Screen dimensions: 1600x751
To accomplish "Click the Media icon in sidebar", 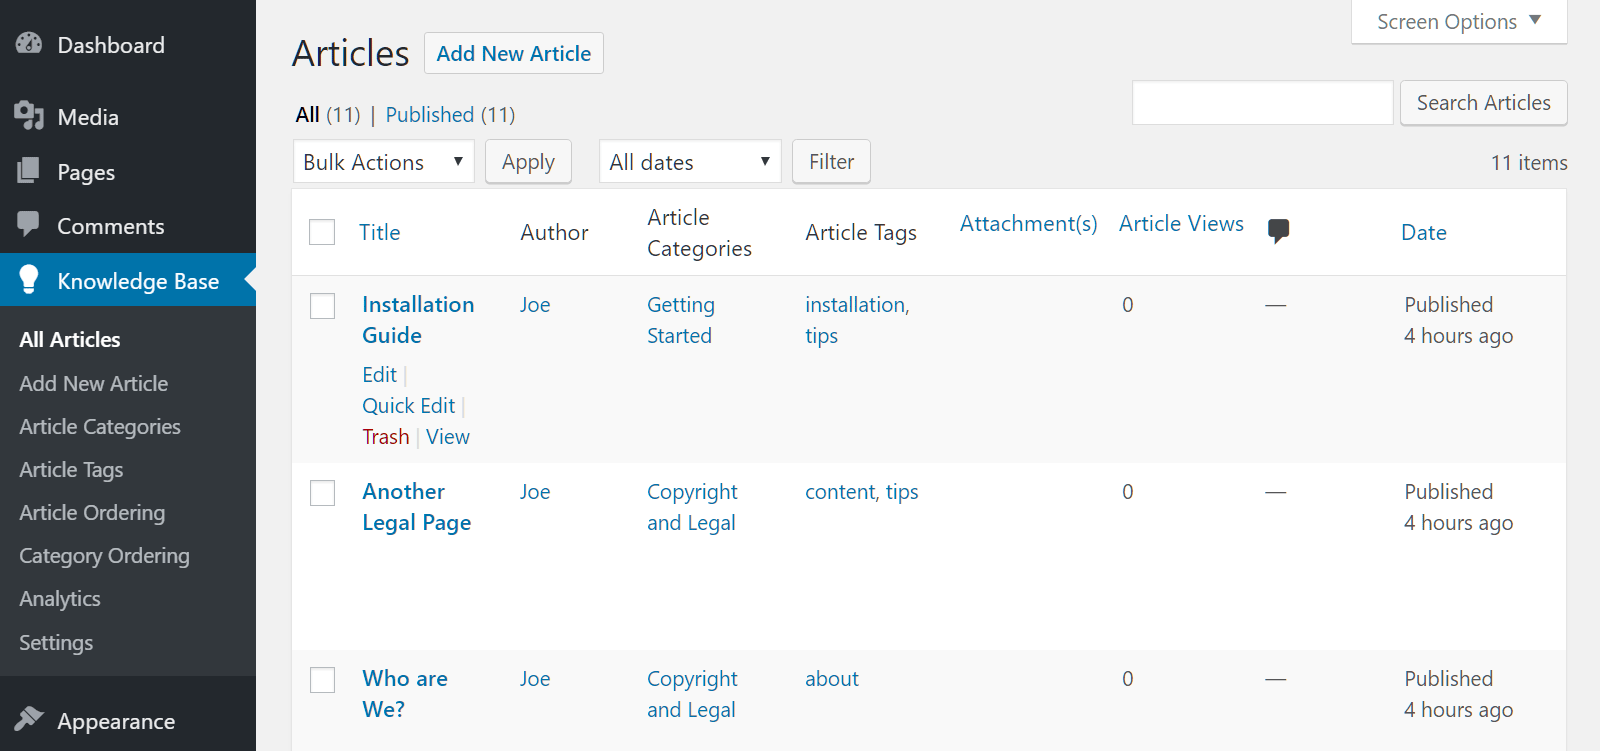I will pyautogui.click(x=29, y=116).
